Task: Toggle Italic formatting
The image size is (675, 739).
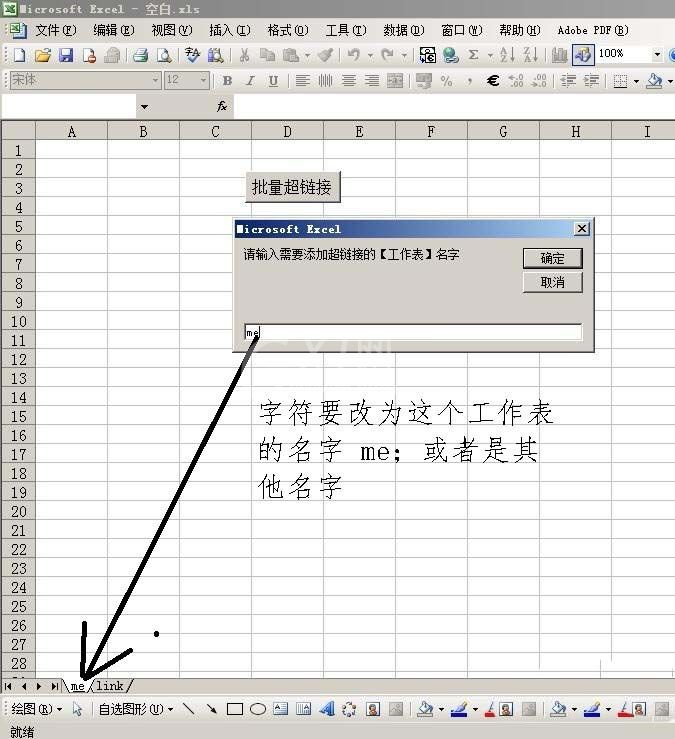Action: tap(250, 81)
